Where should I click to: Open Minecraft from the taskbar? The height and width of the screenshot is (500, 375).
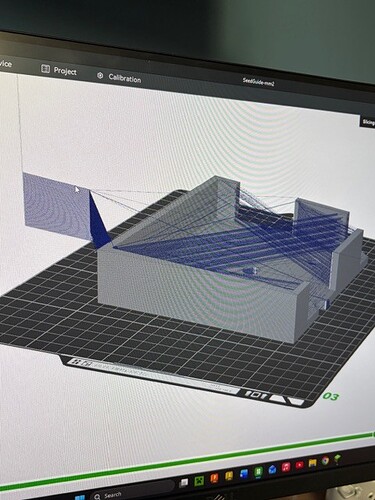199,480
